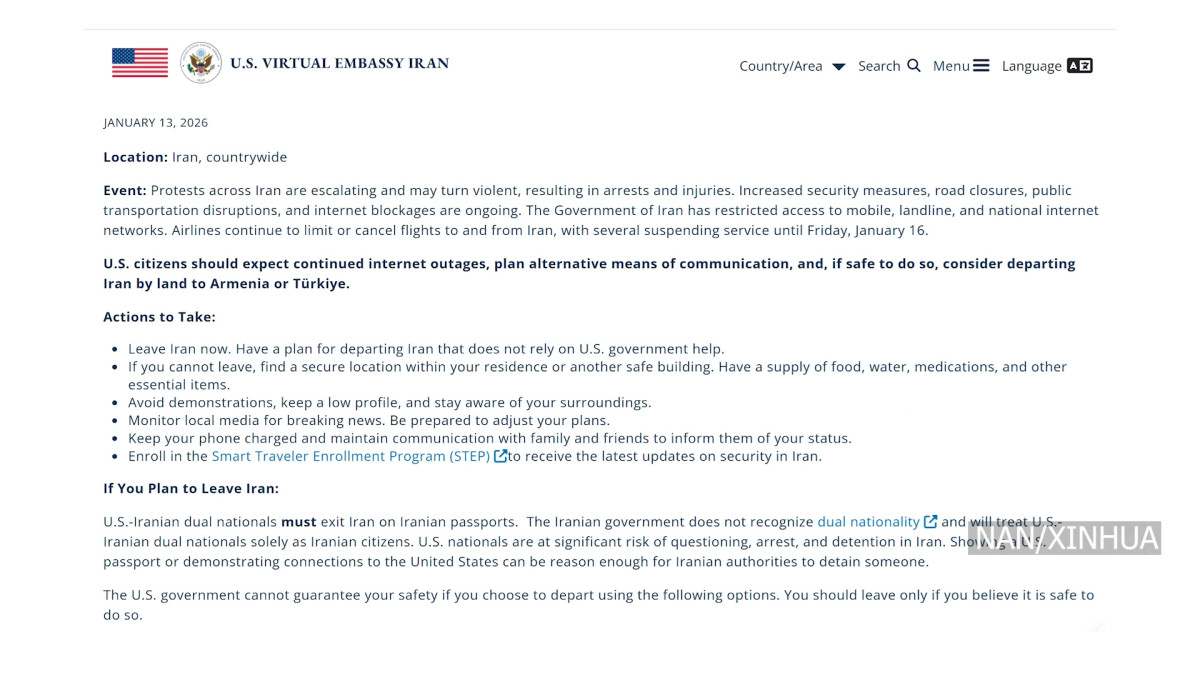Open Smart Traveler Enrollment Program (STEP) link

(x=351, y=456)
